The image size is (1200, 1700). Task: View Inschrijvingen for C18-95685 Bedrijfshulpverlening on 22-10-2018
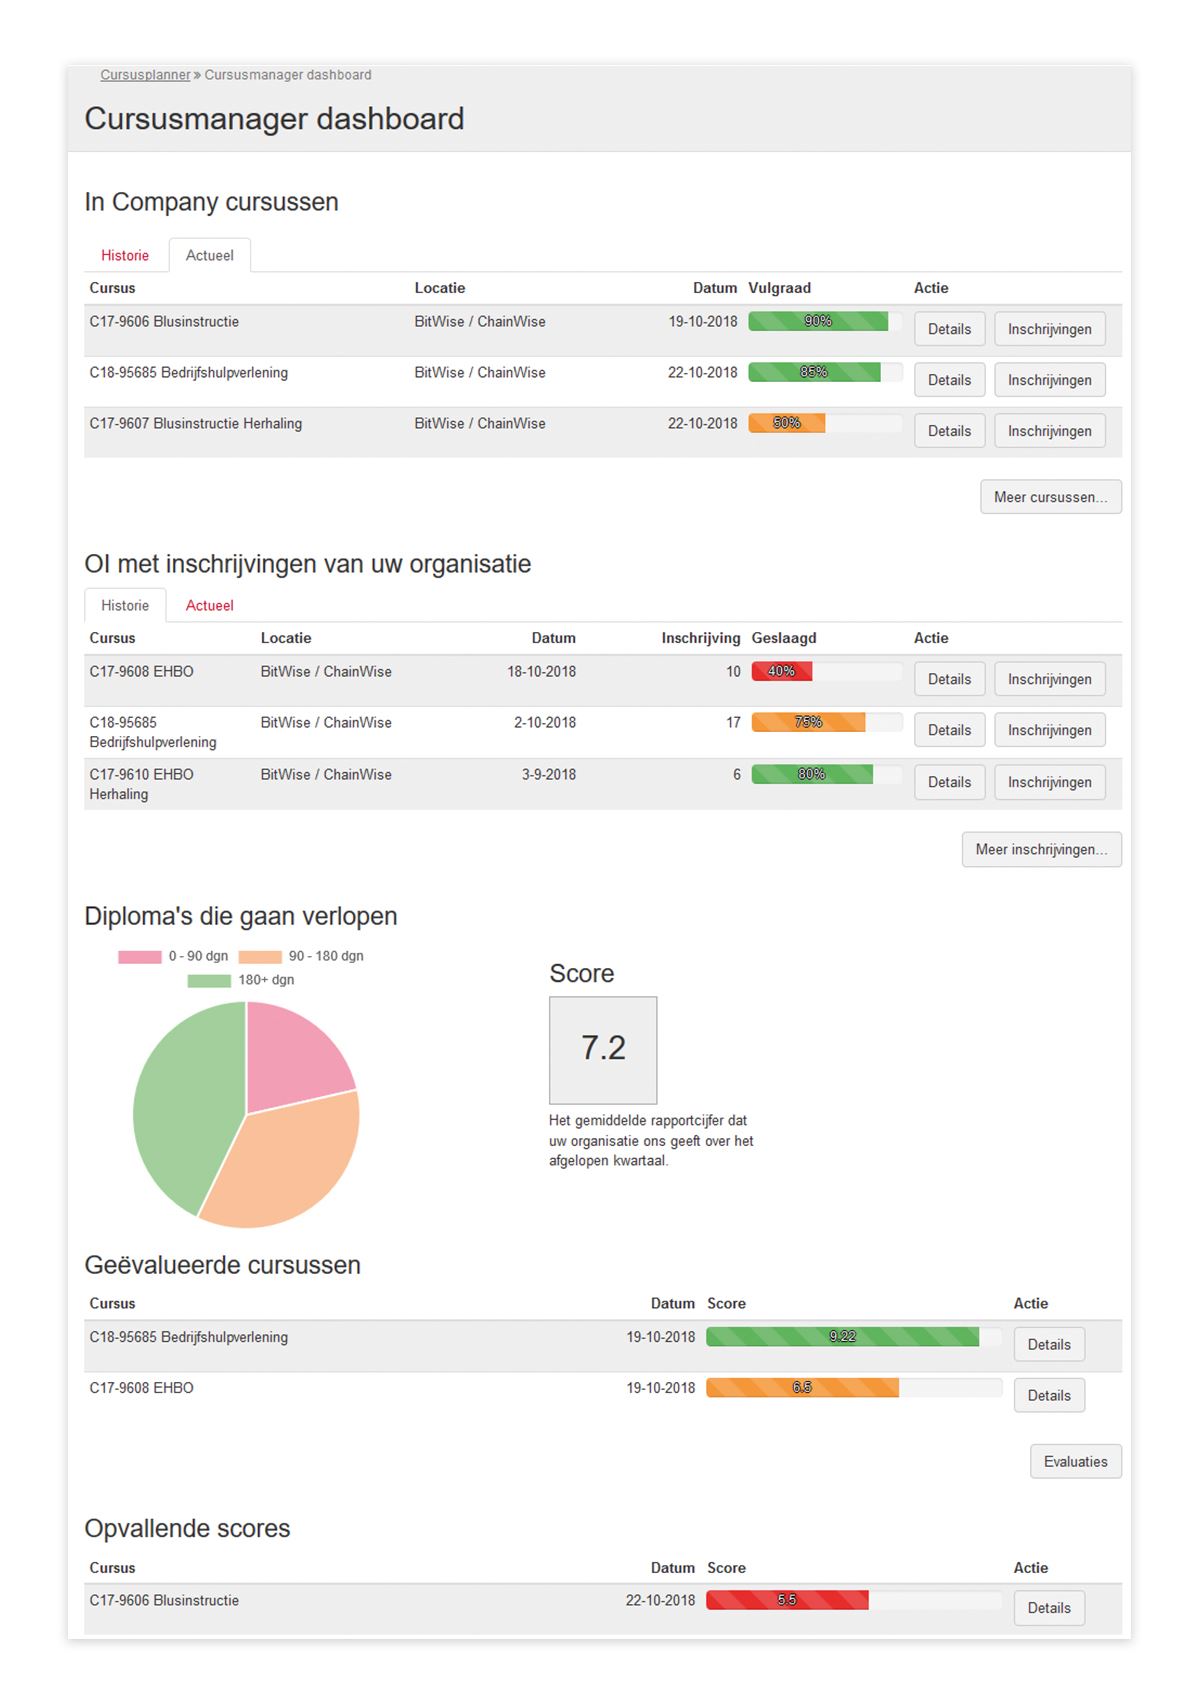1049,380
